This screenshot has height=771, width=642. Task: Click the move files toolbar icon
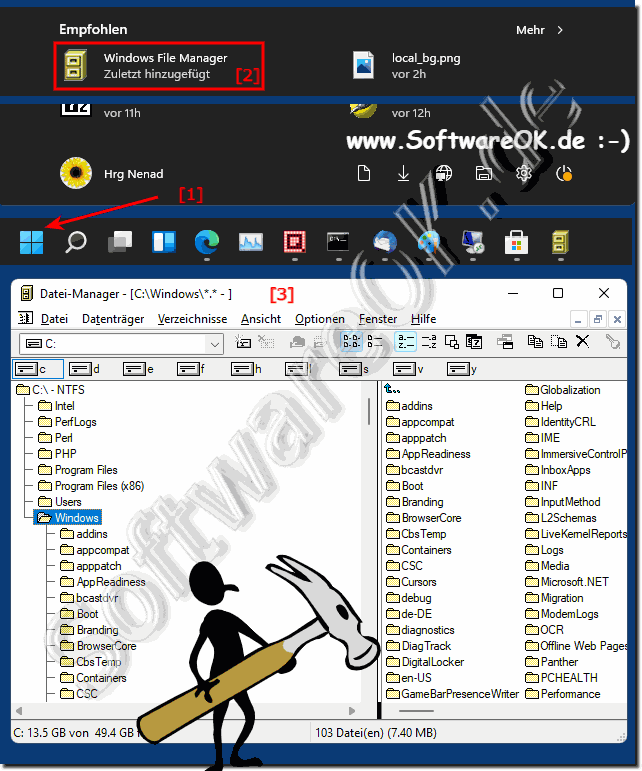(x=559, y=342)
